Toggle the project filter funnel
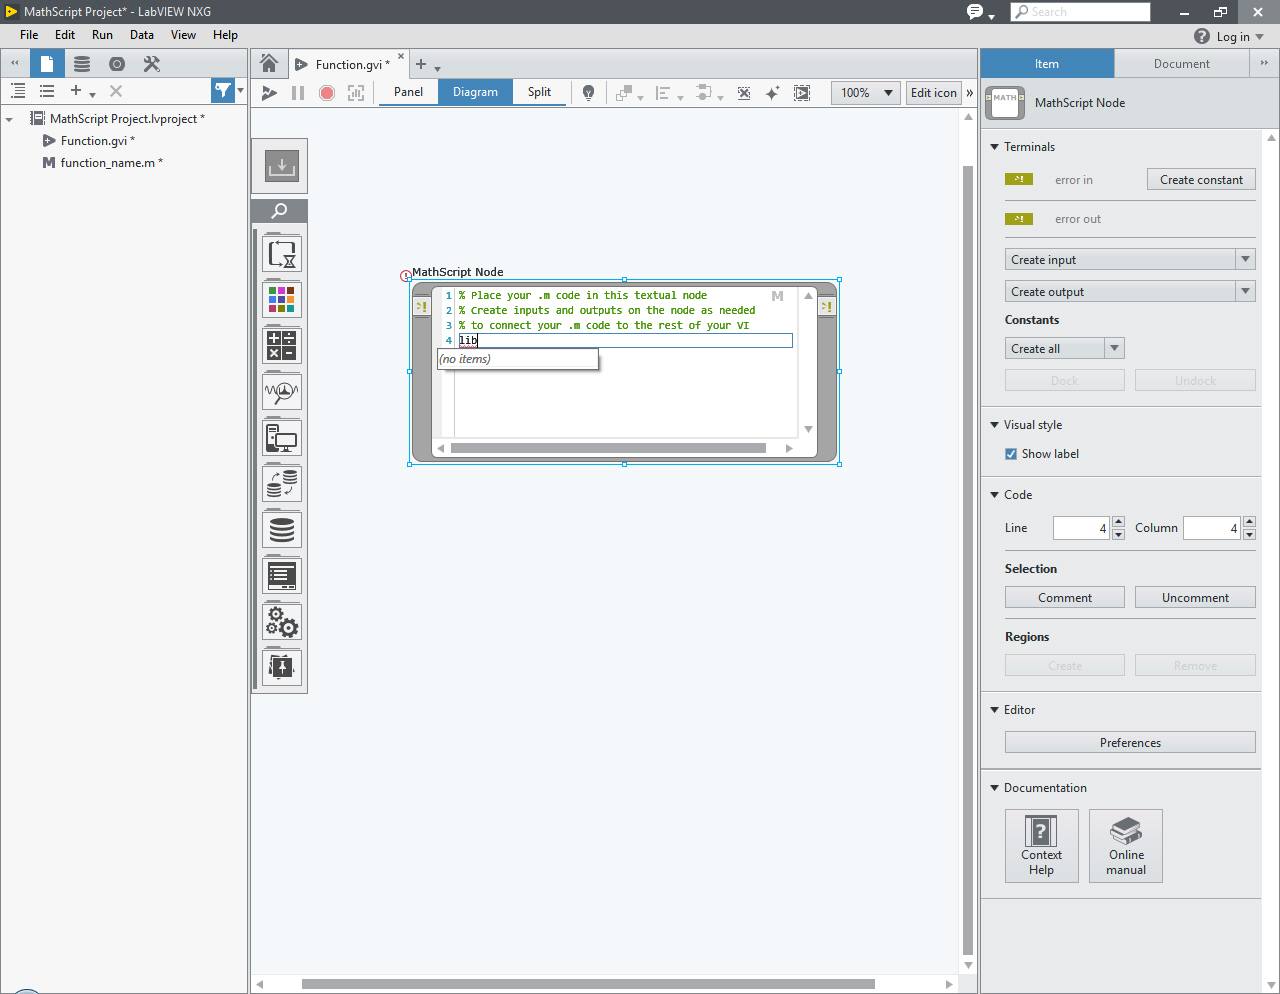 point(223,91)
